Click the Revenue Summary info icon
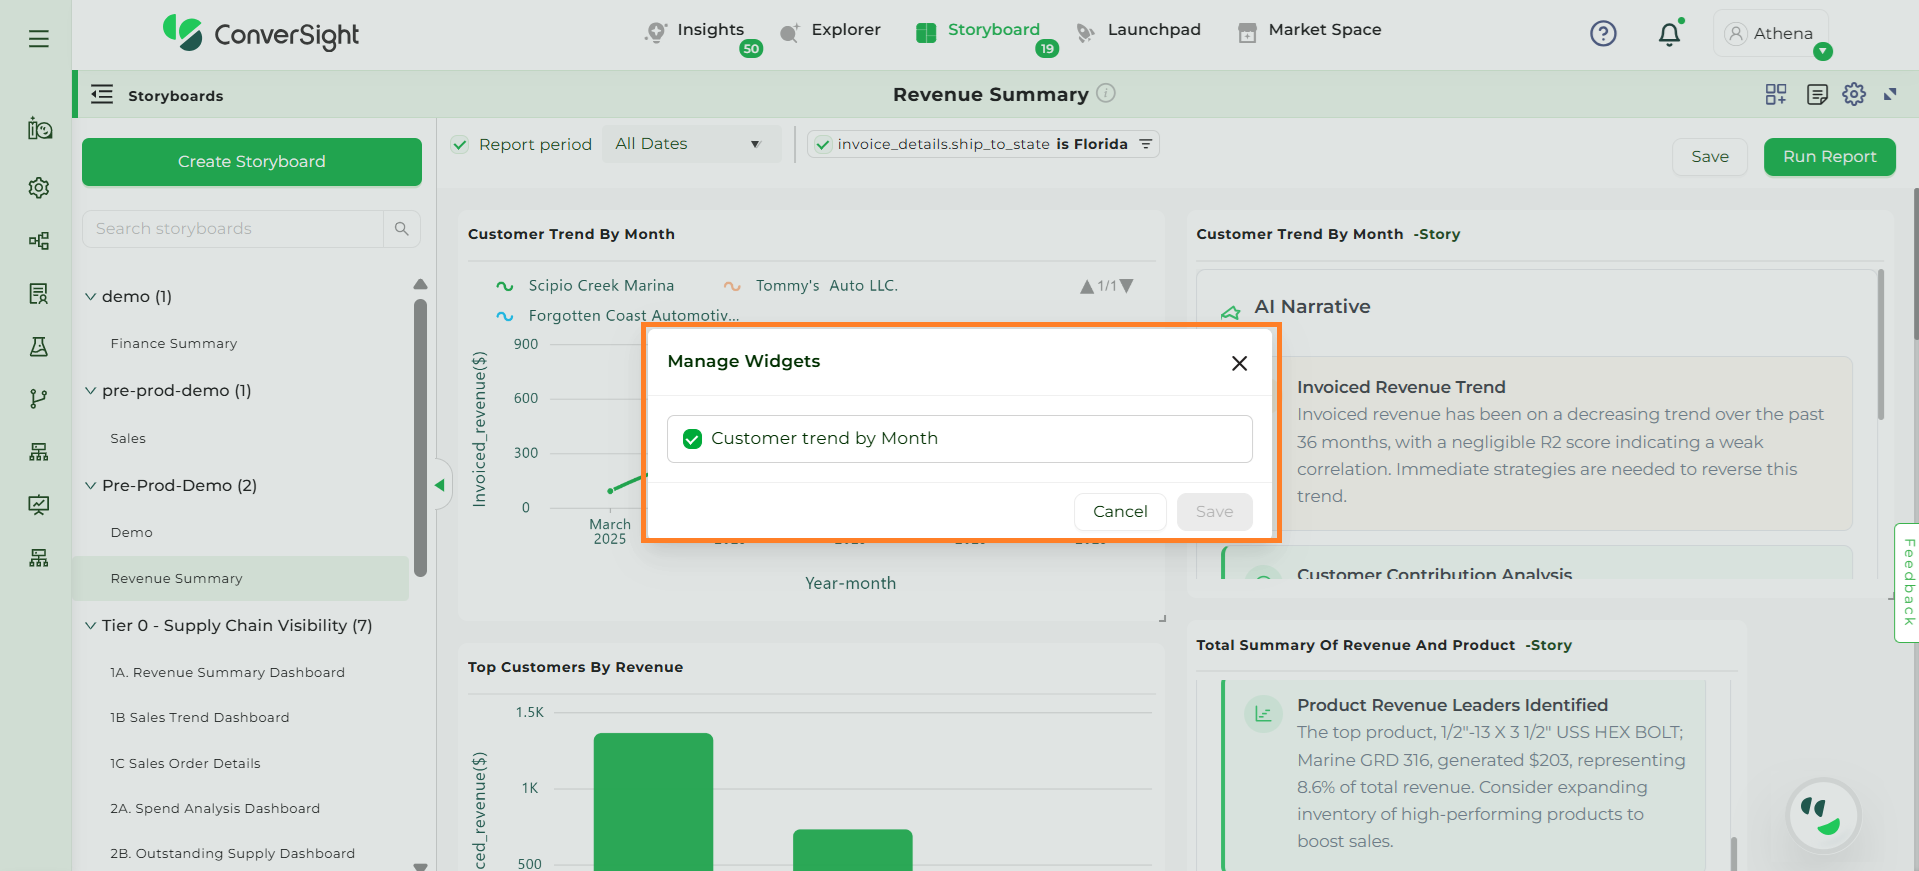Viewport: 1919px width, 871px height. 1106,93
